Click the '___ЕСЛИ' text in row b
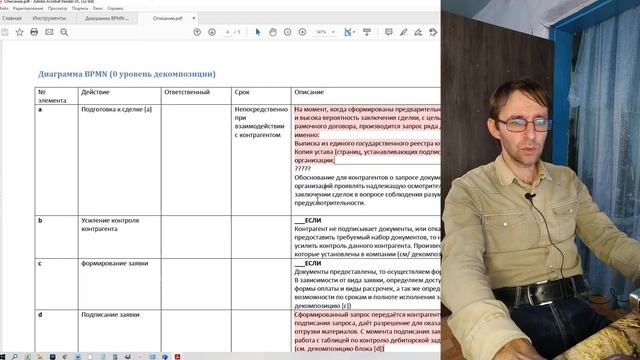 pyautogui.click(x=308, y=220)
